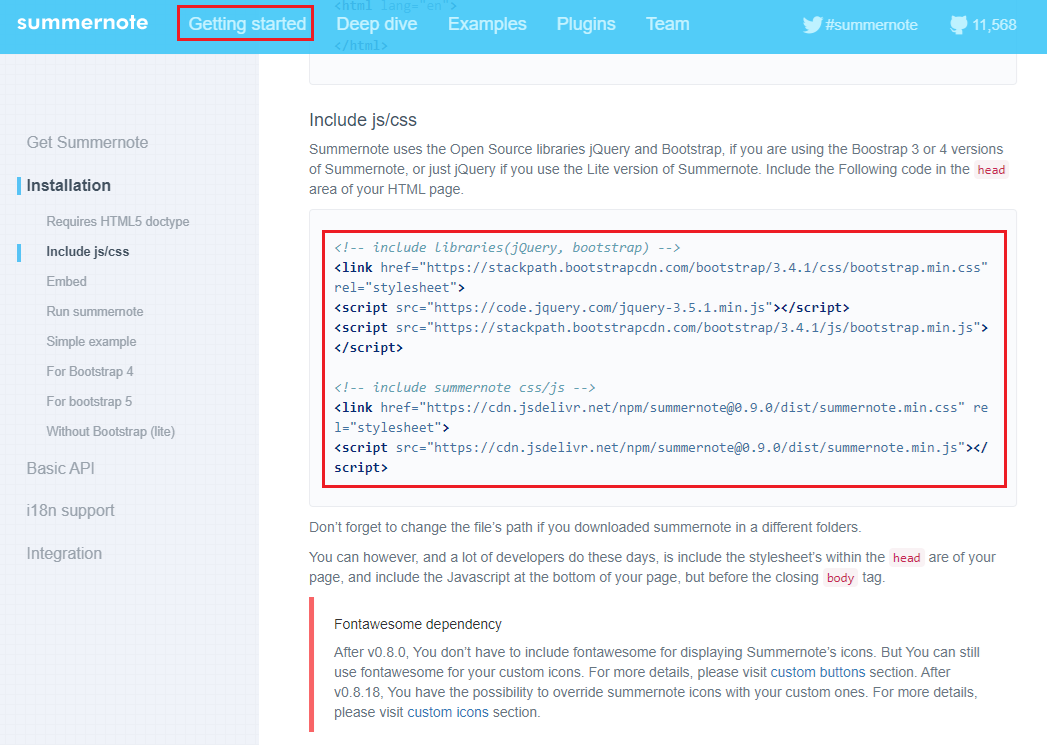
Task: Open the #summernote Twitter link
Action: (x=860, y=25)
